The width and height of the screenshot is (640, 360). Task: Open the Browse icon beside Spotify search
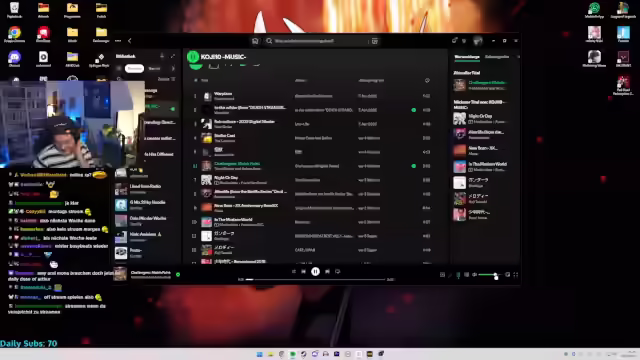click(x=375, y=41)
